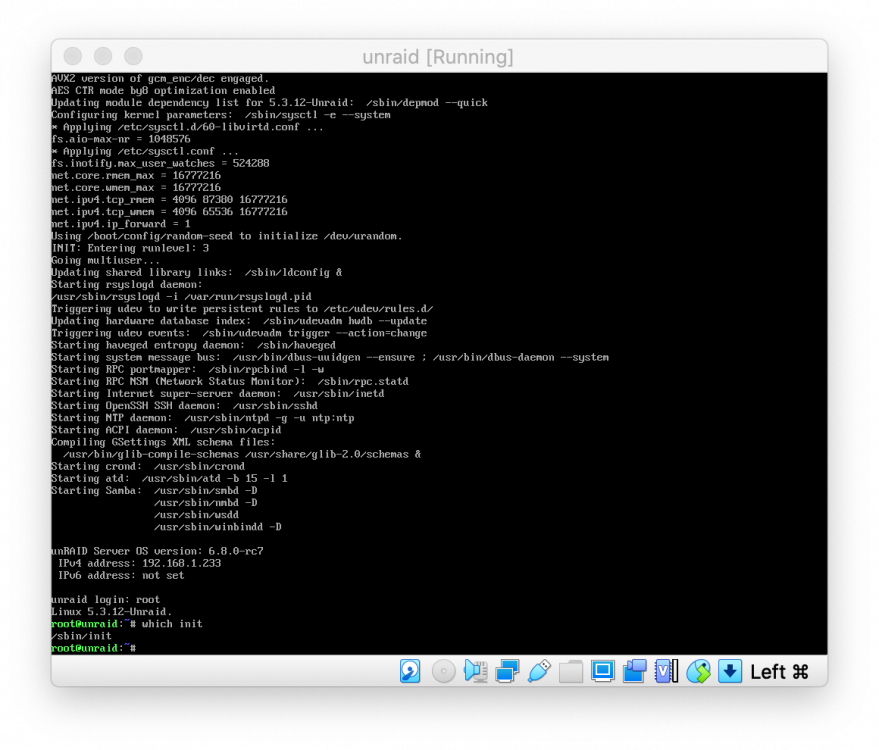Image resolution: width=879 pixels, height=750 pixels.
Task: Open the shared folders indicator
Action: [x=571, y=671]
